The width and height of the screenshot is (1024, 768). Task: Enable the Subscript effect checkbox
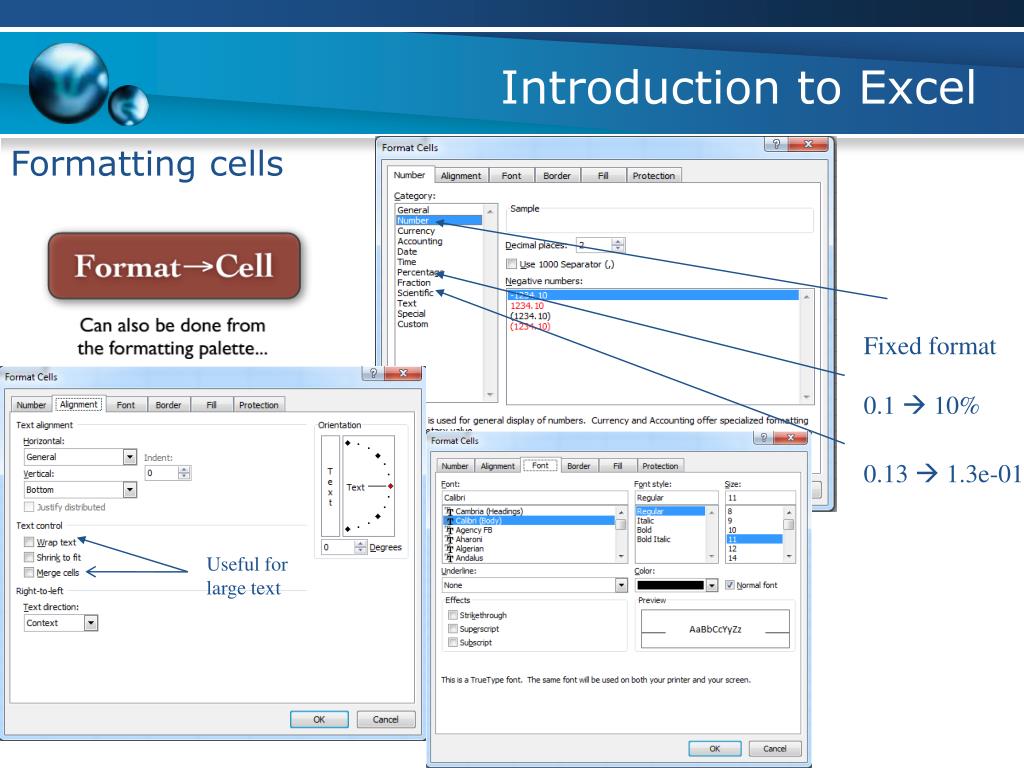[453, 643]
